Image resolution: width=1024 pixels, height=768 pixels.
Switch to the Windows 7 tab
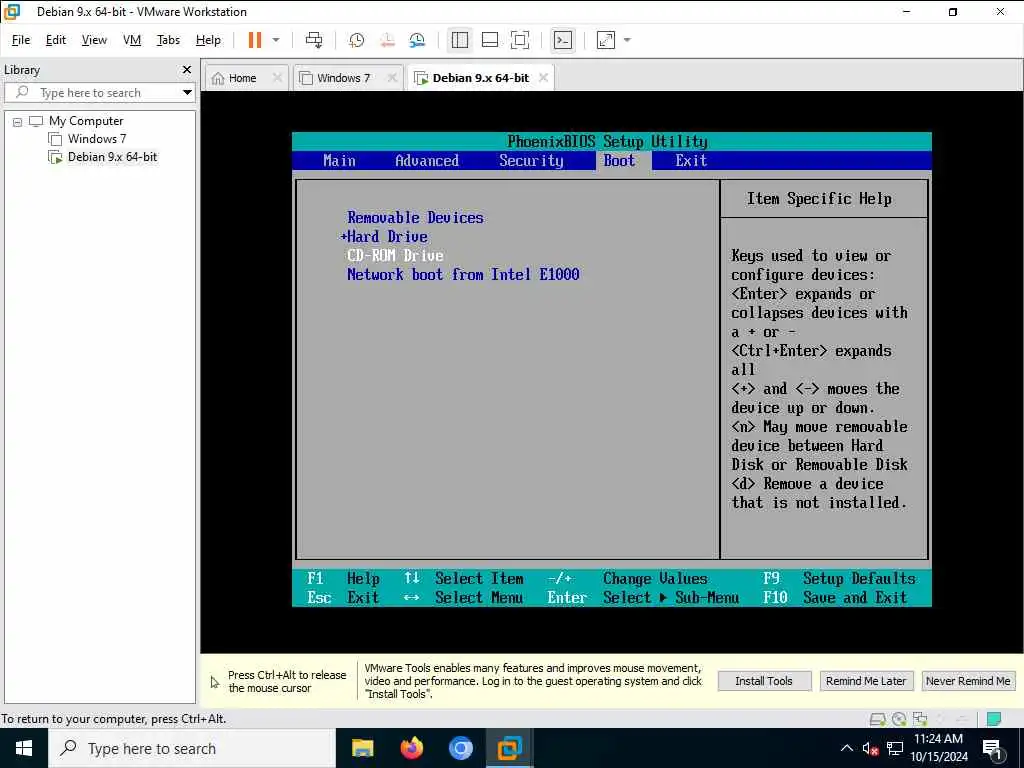tap(344, 78)
